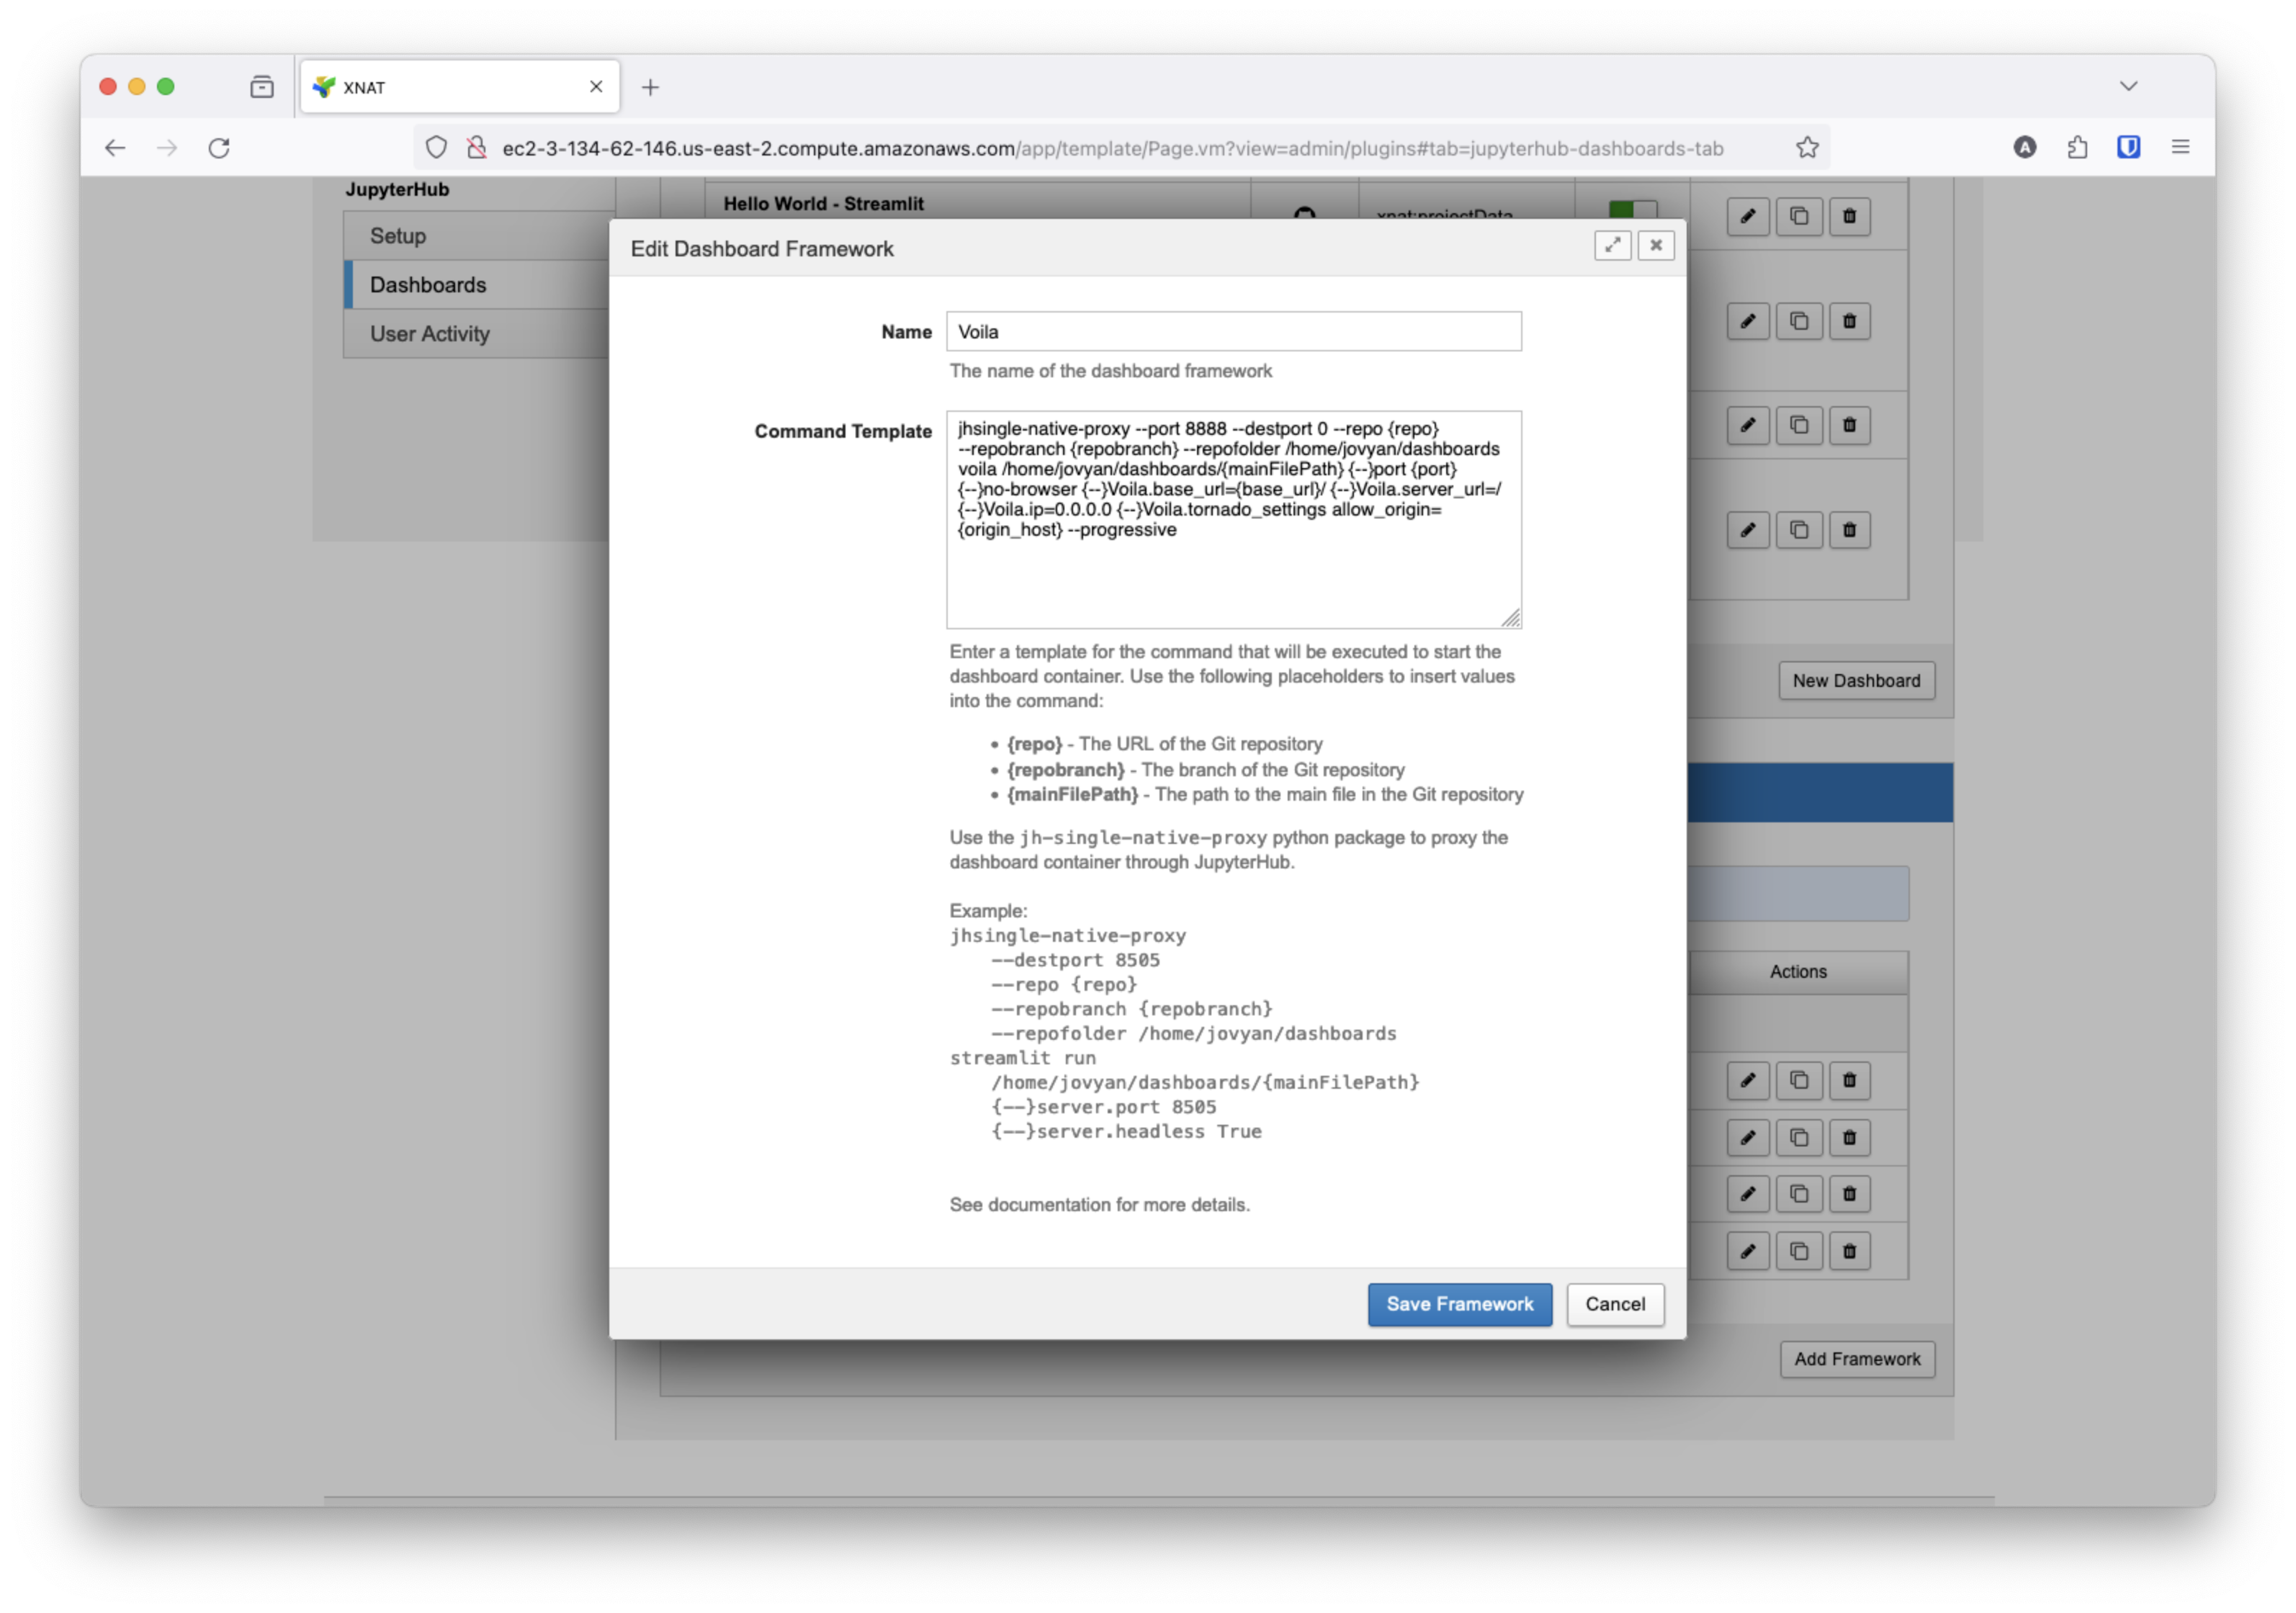Click the Bitwarden extension icon
The height and width of the screenshot is (1613, 2296).
(2128, 148)
